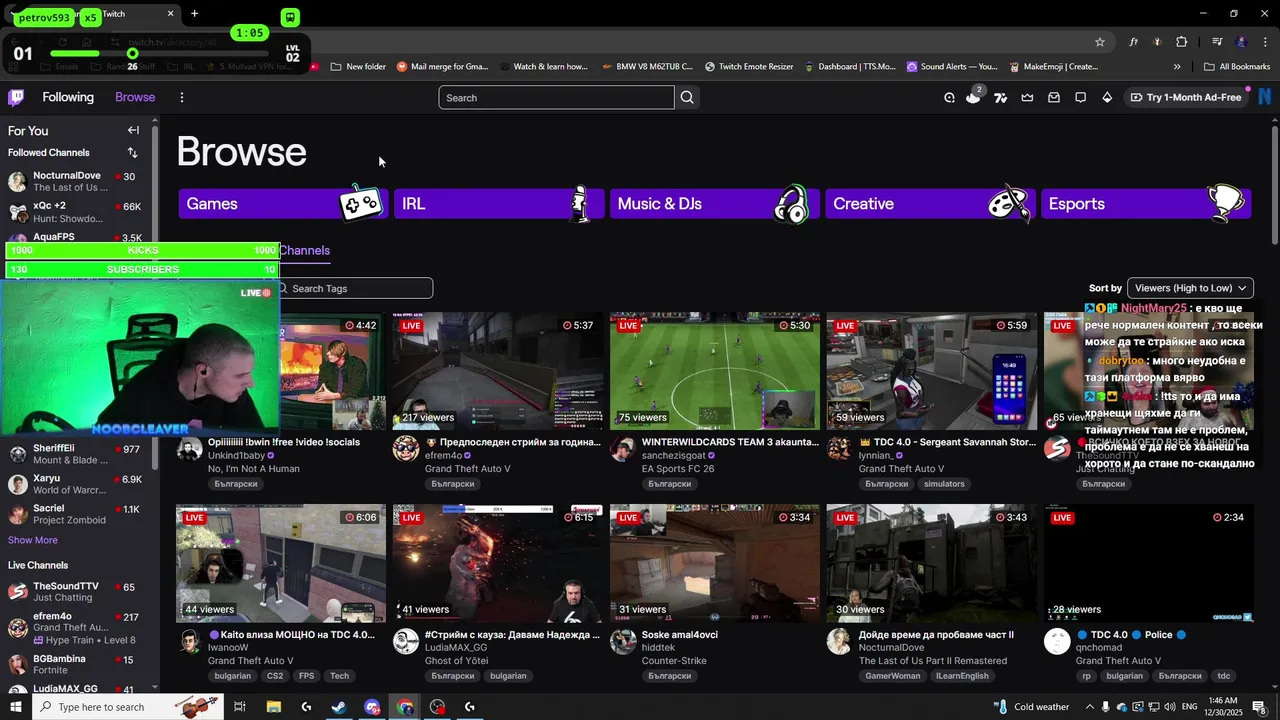Open the hiddtek Counter-Strike stream thumbnail
The width and height of the screenshot is (1280, 720).
tap(714, 563)
